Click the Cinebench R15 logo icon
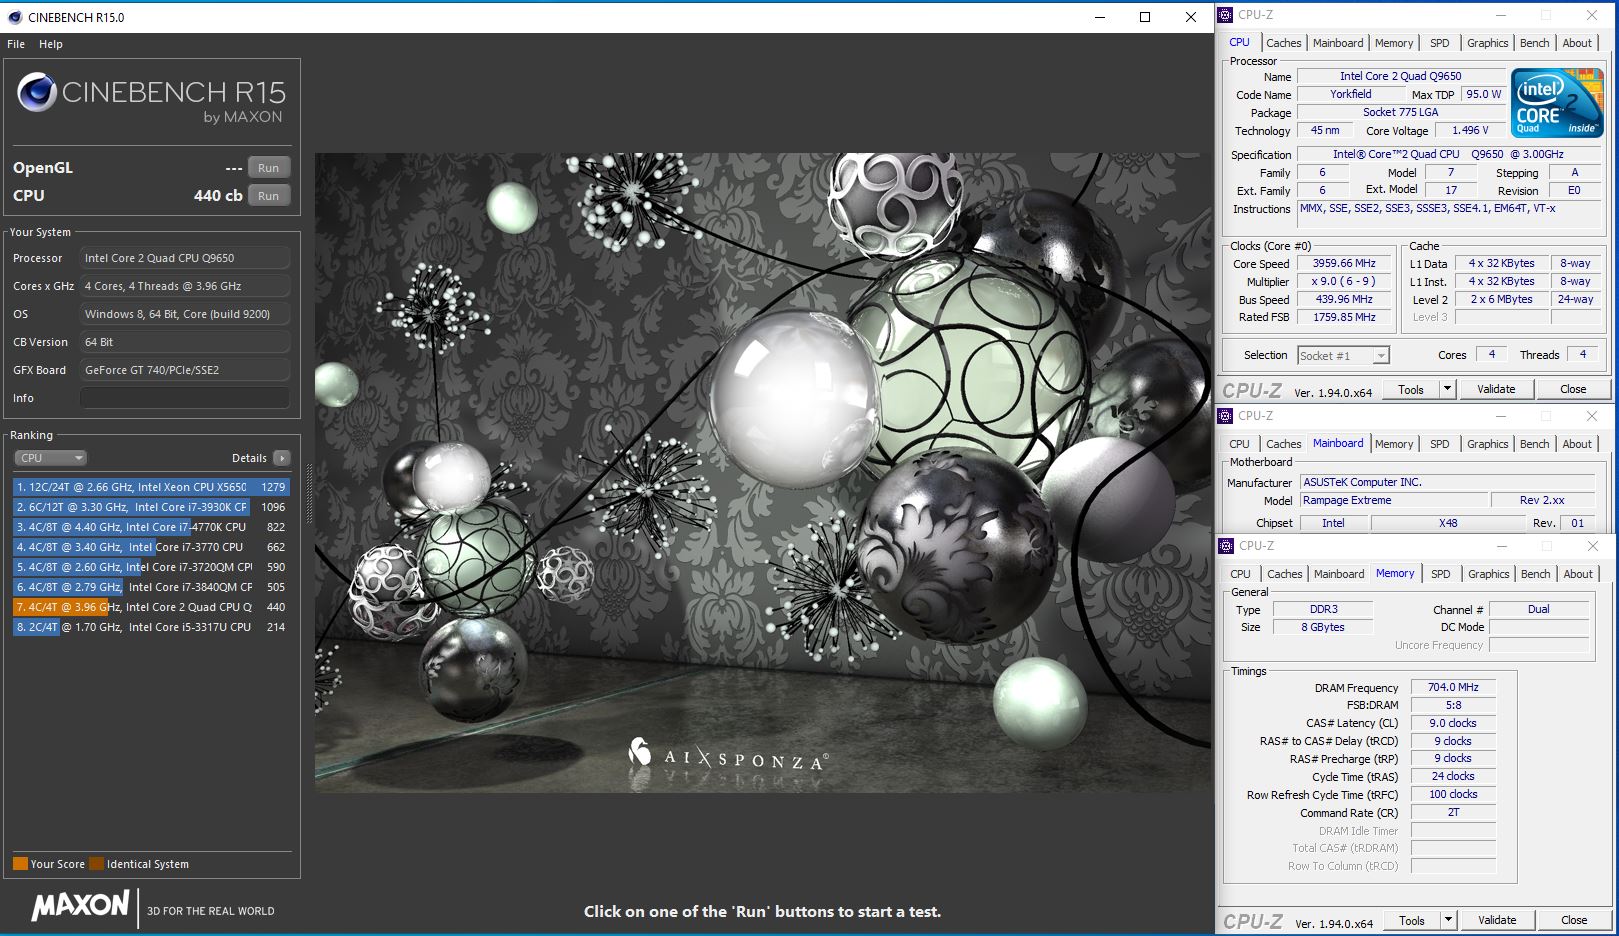1619x936 pixels. [36, 93]
